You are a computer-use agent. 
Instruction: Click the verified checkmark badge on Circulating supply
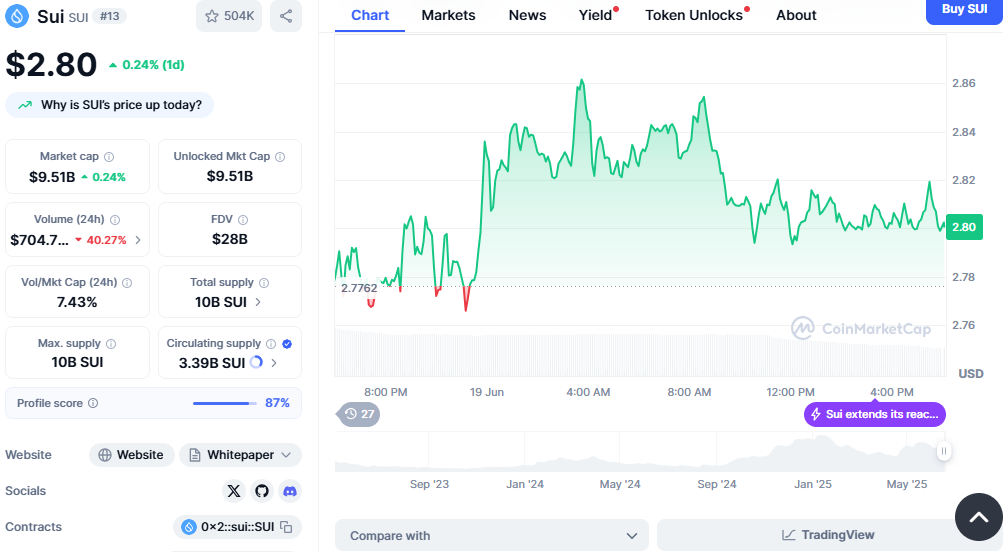287,343
